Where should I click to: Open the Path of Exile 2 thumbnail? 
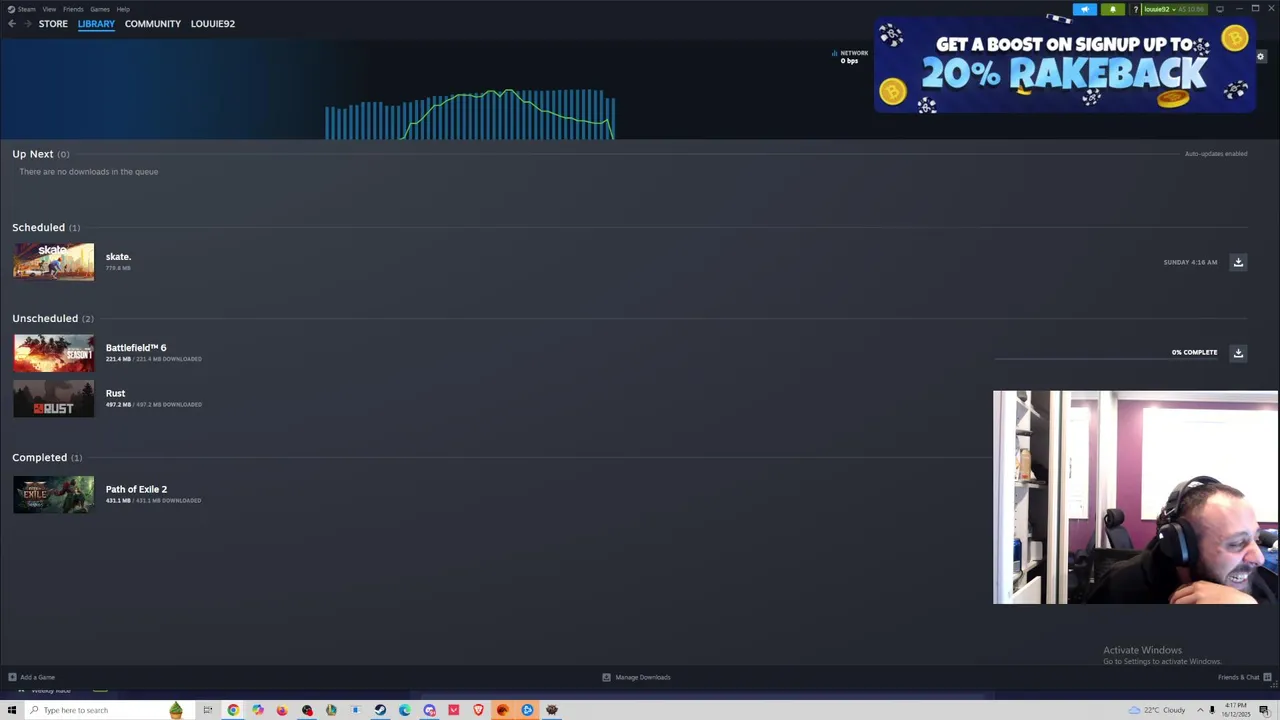coord(54,494)
